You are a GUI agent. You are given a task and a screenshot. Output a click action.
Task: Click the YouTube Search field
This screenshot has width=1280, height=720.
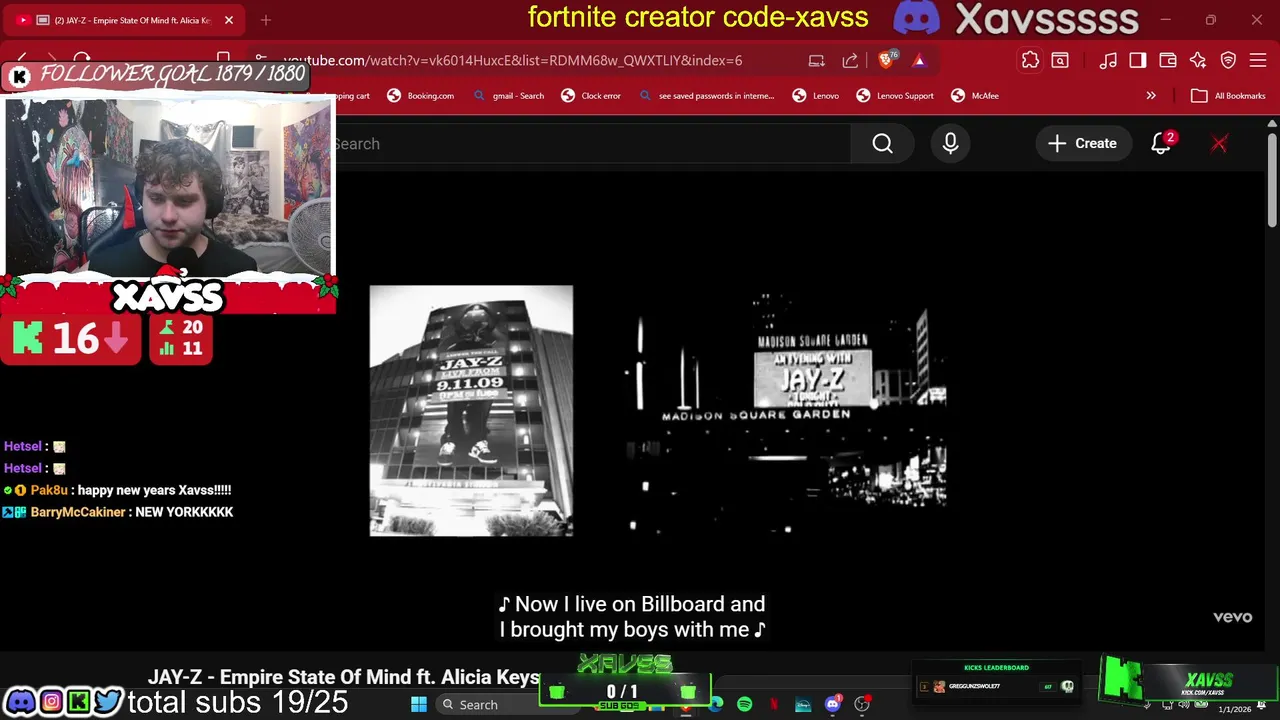590,144
